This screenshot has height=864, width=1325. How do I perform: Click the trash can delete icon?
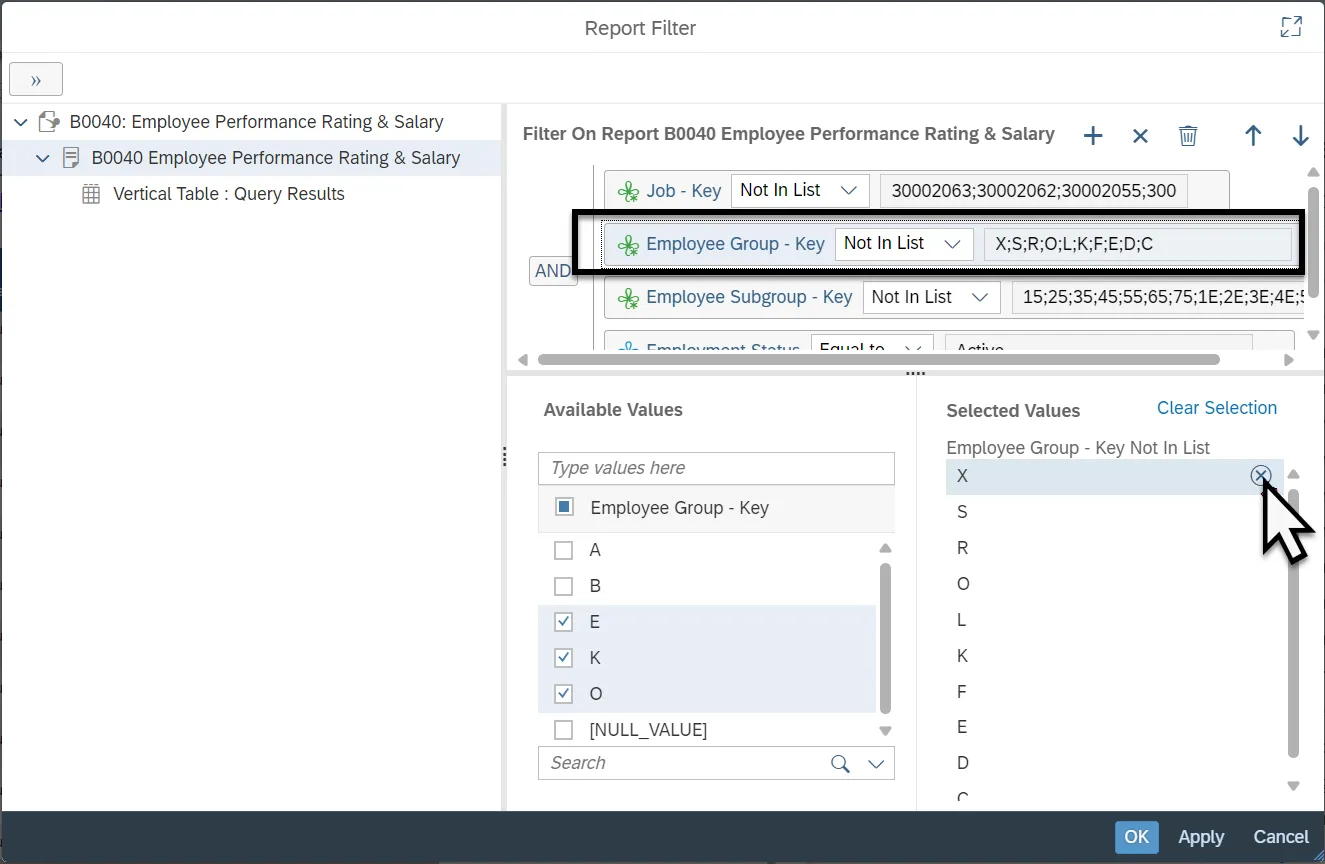pos(1187,136)
